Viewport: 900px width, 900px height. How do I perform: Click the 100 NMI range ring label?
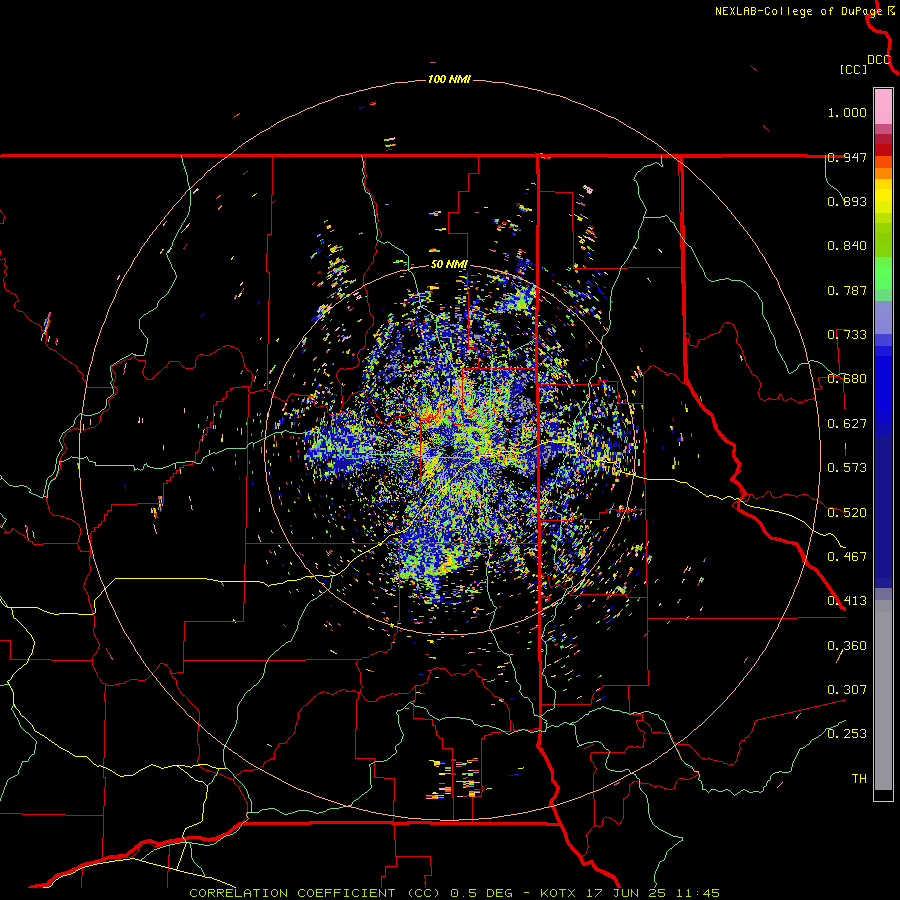point(449,79)
